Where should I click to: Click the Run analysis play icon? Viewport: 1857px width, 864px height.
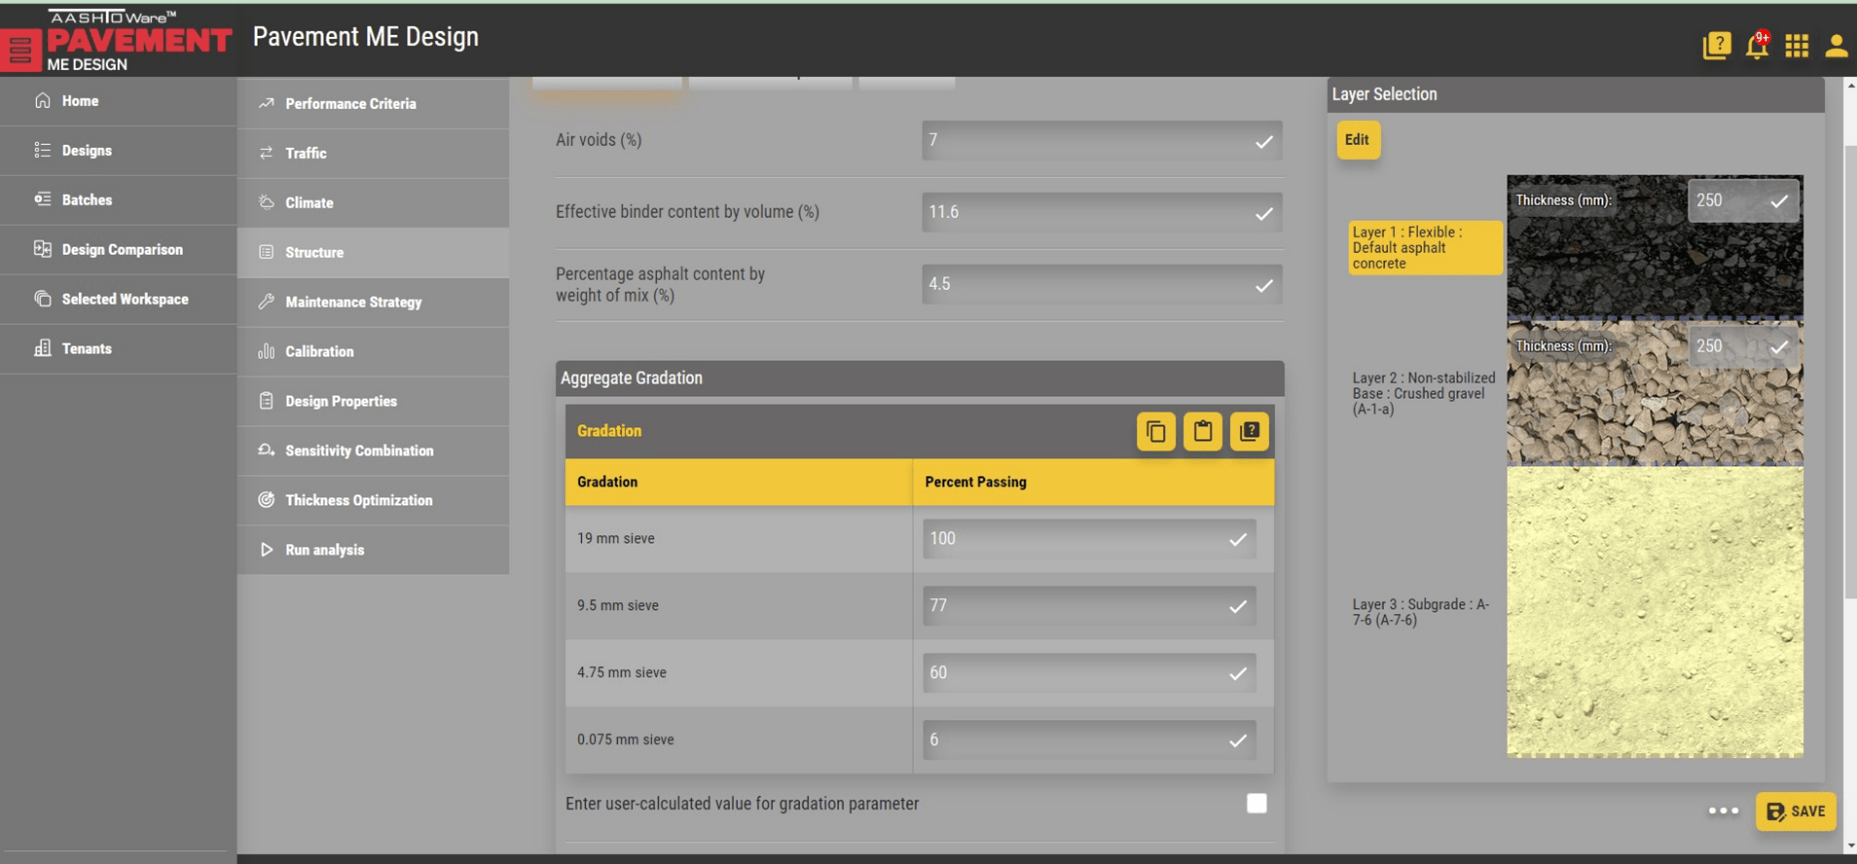click(266, 549)
